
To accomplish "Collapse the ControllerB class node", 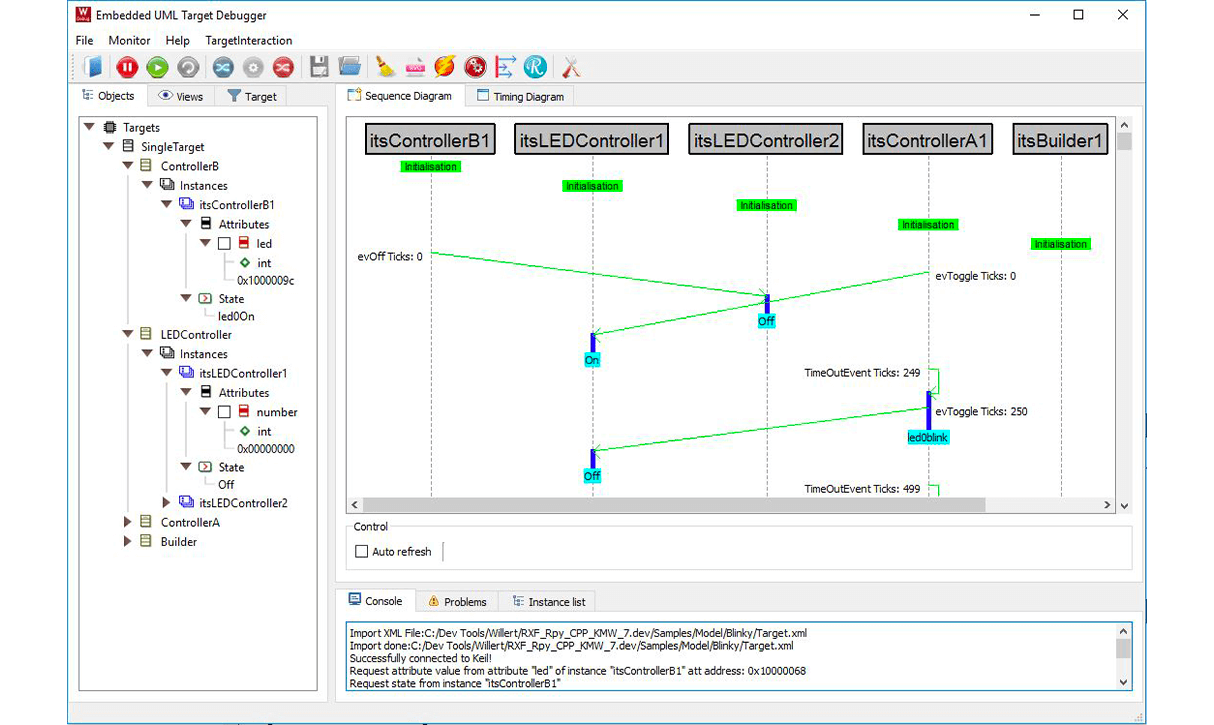I will pos(128,166).
